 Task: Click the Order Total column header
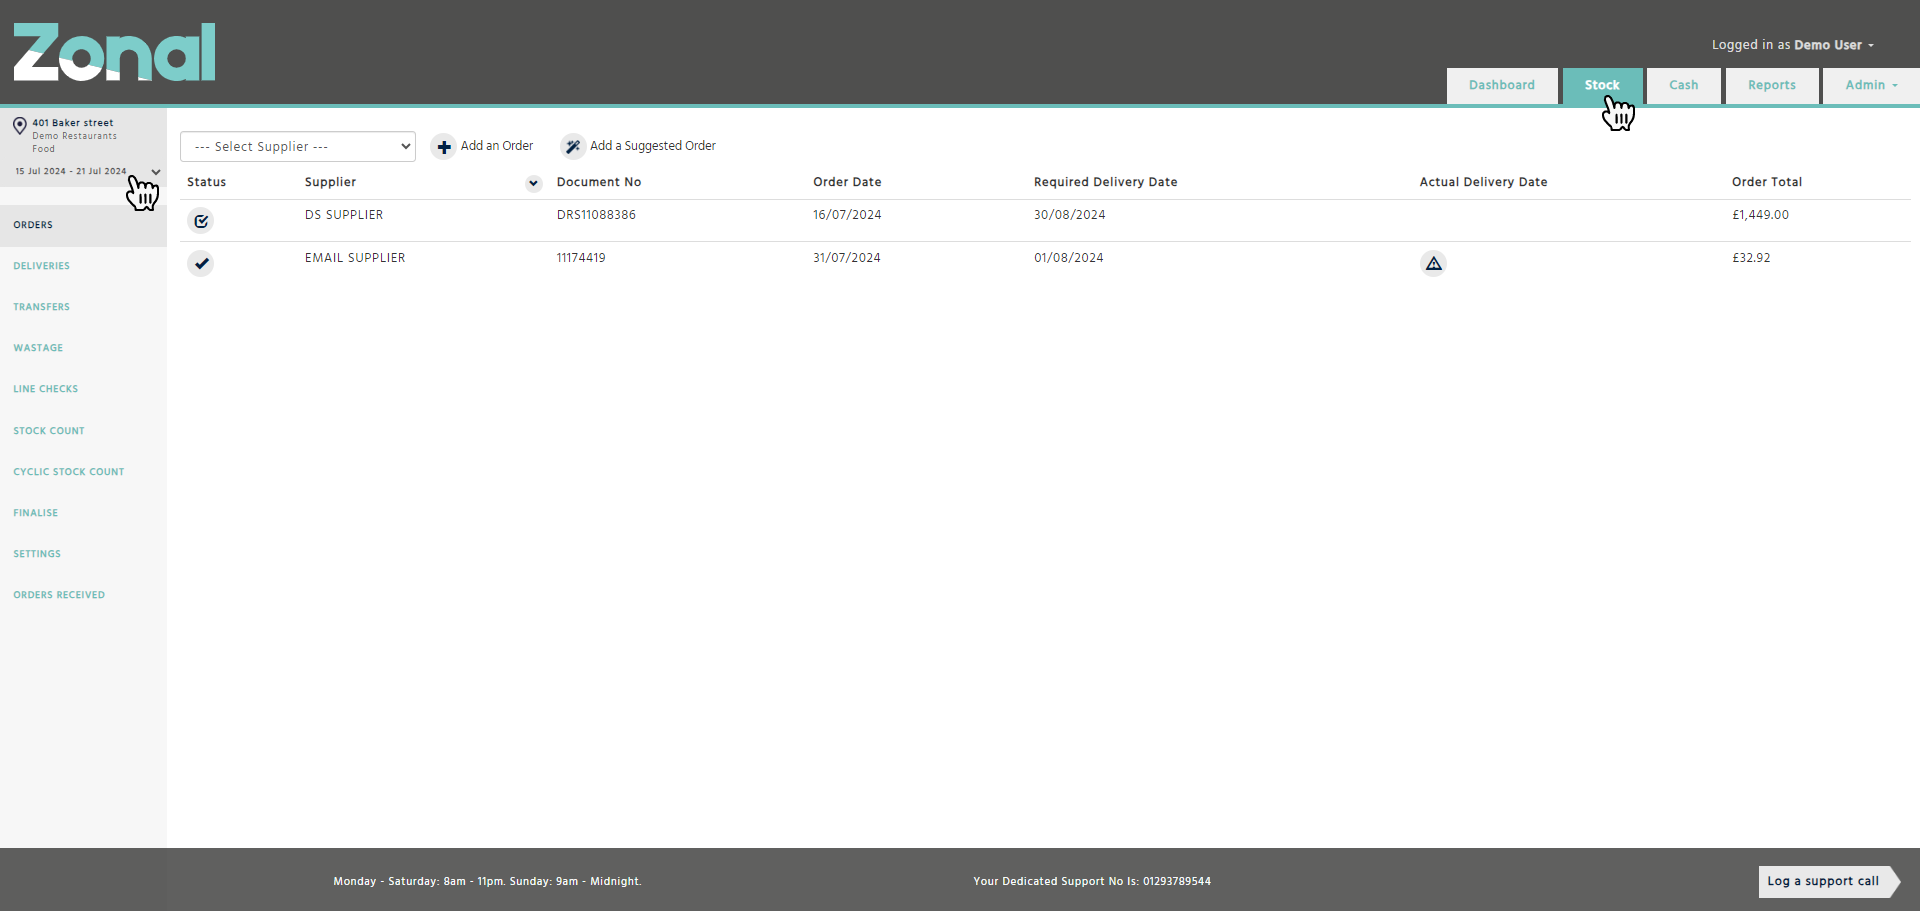tap(1767, 182)
